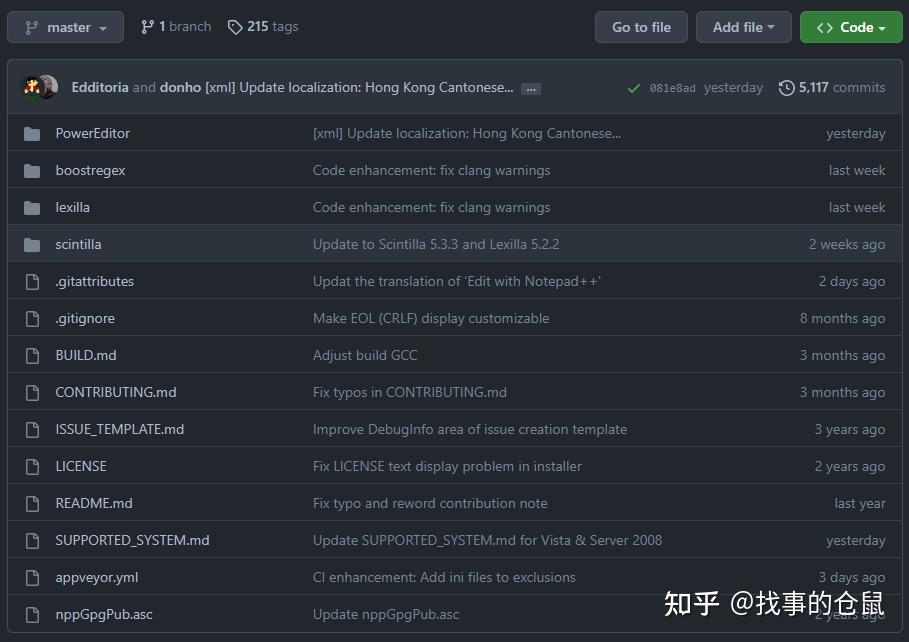Open 'Fix typos in CONTRIBUTING.md' commit
The image size is (909, 642).
coord(410,393)
